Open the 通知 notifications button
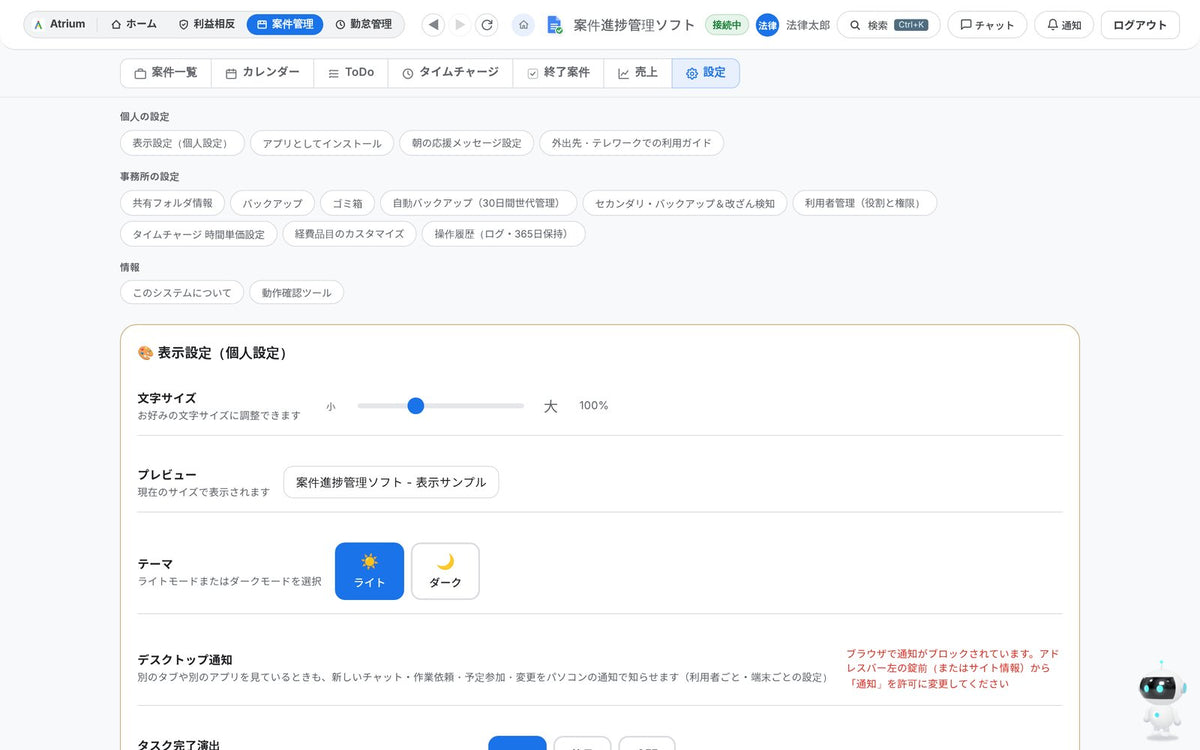Viewport: 1200px width, 750px height. (1064, 25)
